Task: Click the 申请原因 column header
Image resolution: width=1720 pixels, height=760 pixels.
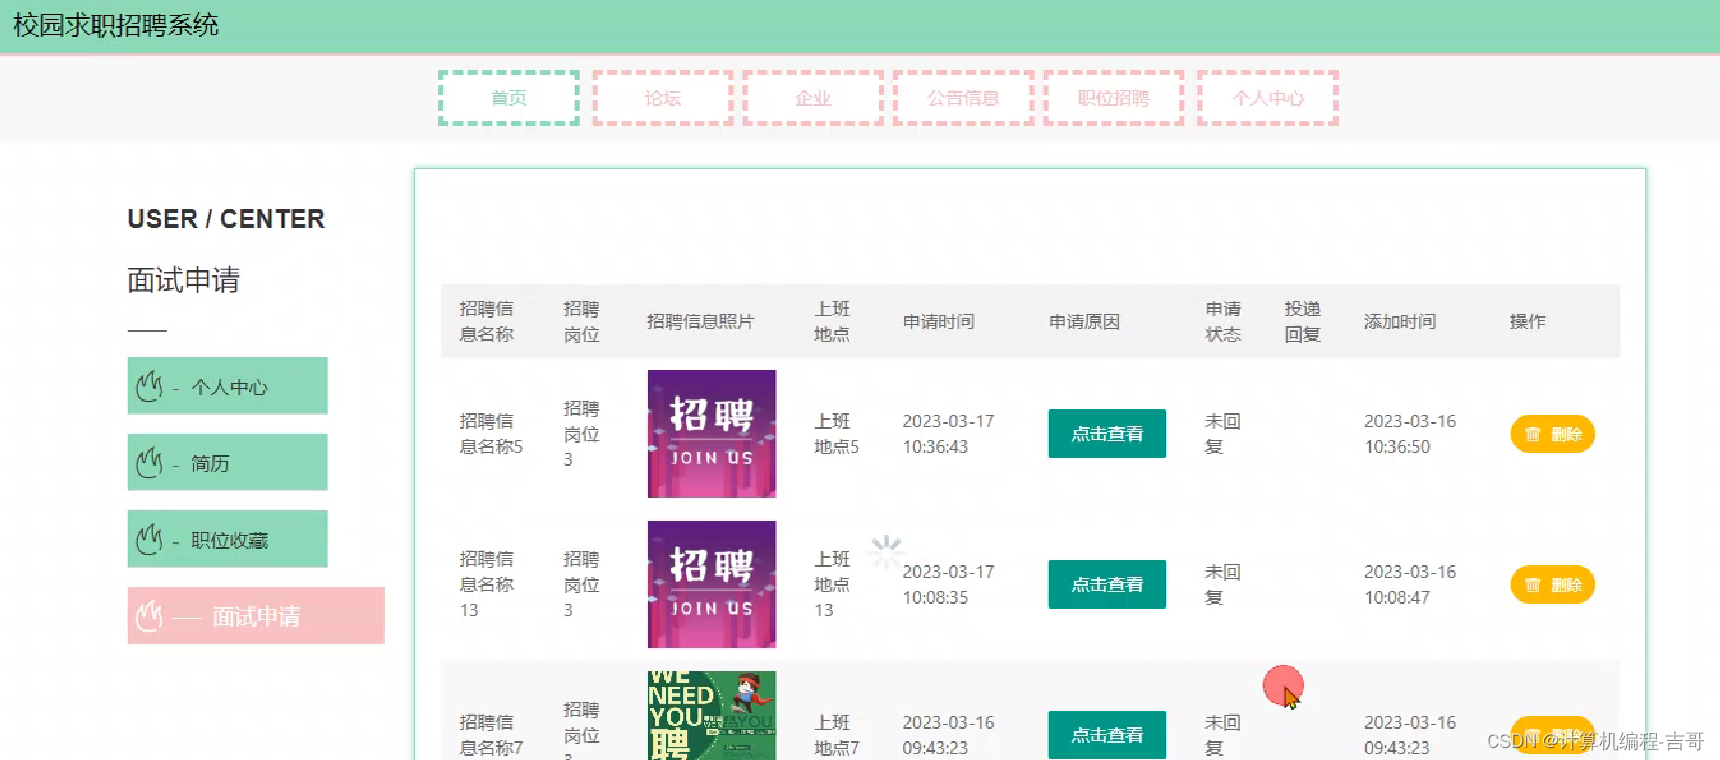Action: click(x=1084, y=321)
